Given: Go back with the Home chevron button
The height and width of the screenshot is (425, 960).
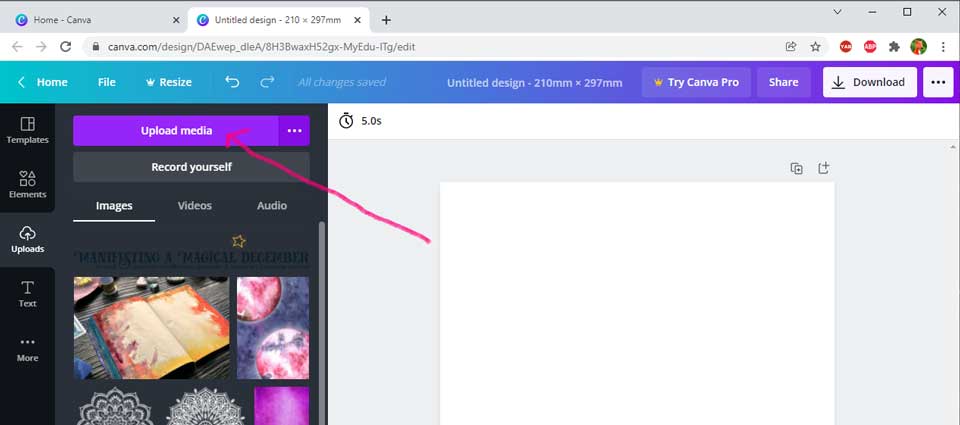Looking at the screenshot, I should click(x=42, y=82).
